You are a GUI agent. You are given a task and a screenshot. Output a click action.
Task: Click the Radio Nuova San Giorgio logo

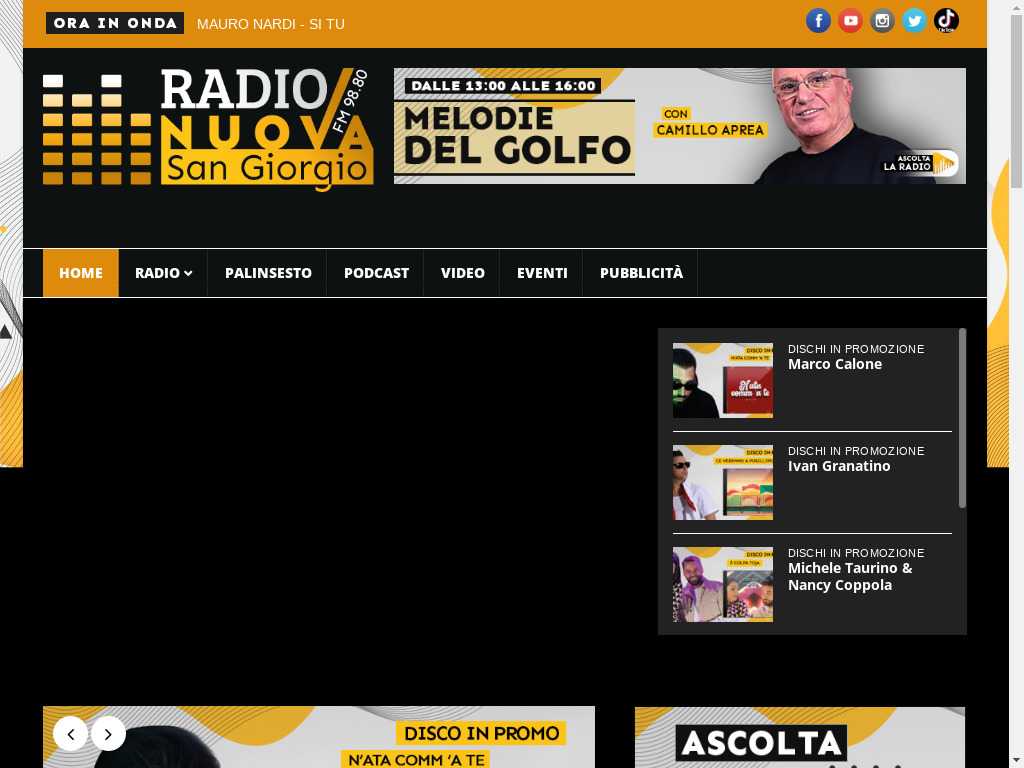click(x=208, y=128)
